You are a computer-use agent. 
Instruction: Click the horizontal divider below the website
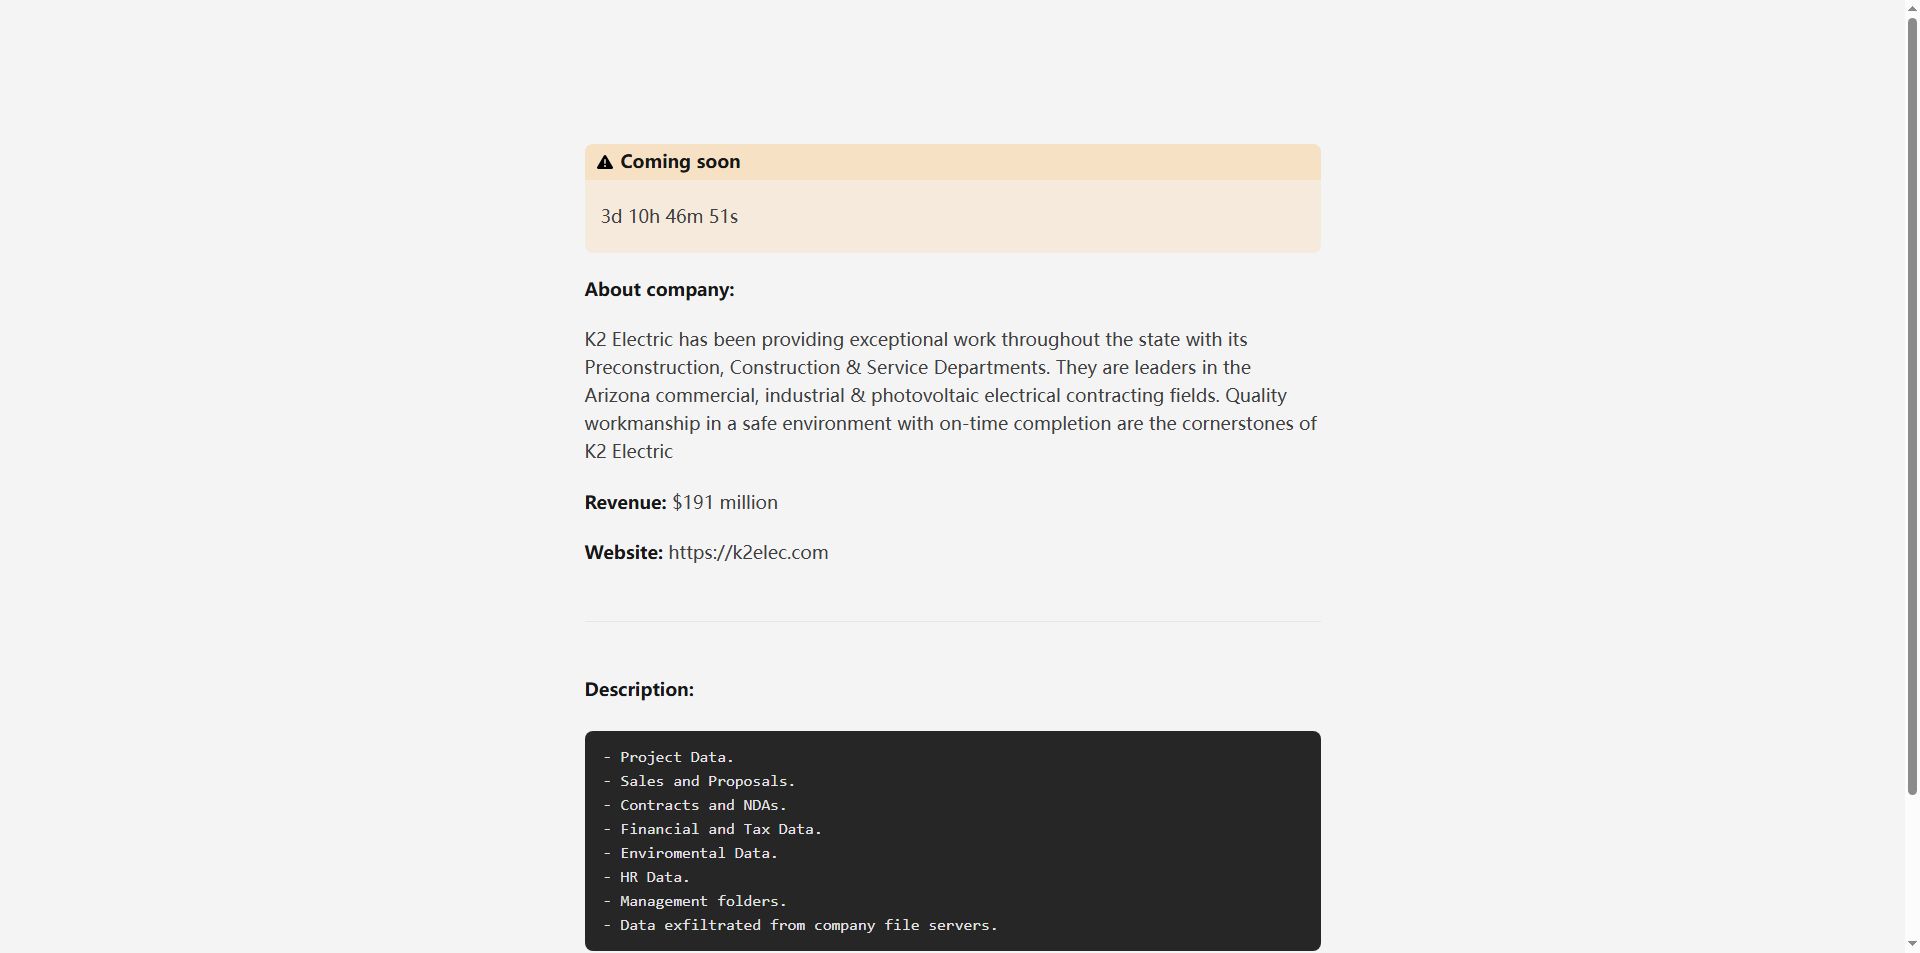point(952,622)
